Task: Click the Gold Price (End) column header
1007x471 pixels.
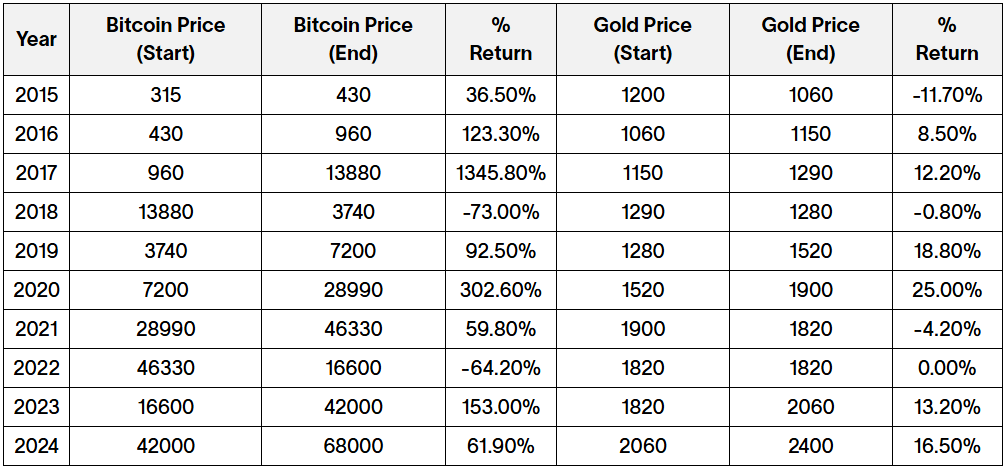Action: point(810,39)
